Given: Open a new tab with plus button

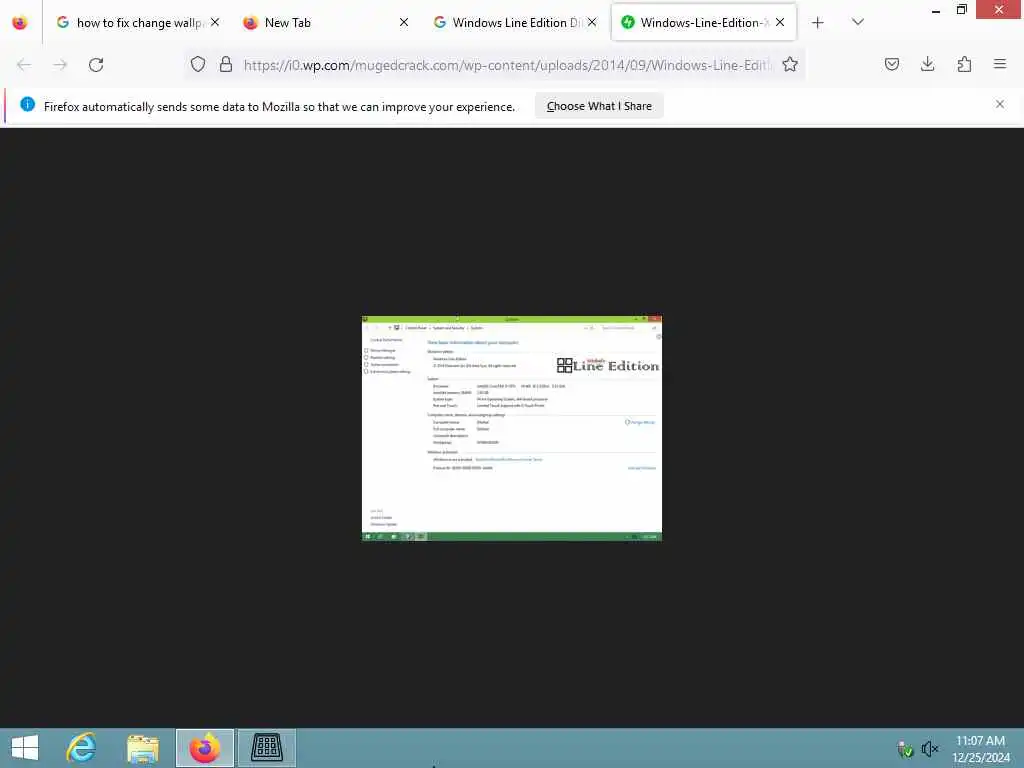Looking at the screenshot, I should click(818, 22).
